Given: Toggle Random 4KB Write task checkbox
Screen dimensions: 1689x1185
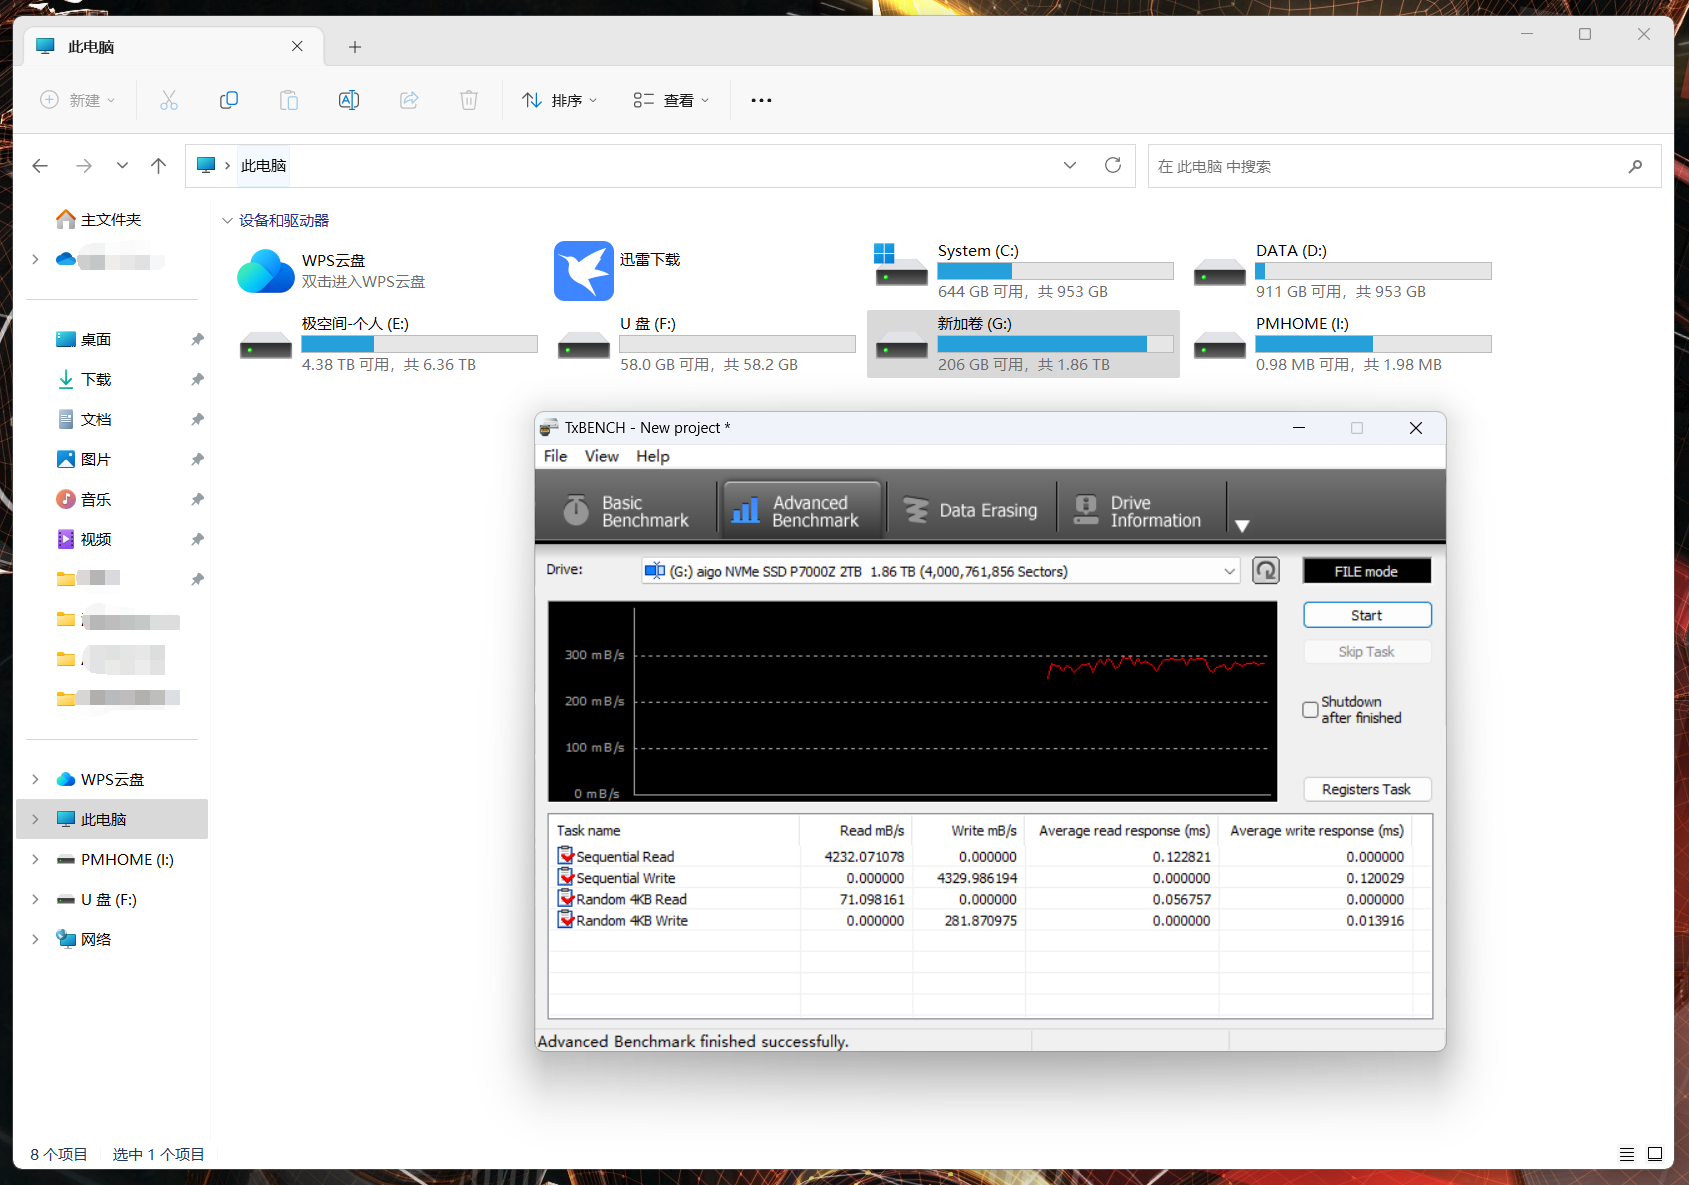Looking at the screenshot, I should [x=566, y=920].
